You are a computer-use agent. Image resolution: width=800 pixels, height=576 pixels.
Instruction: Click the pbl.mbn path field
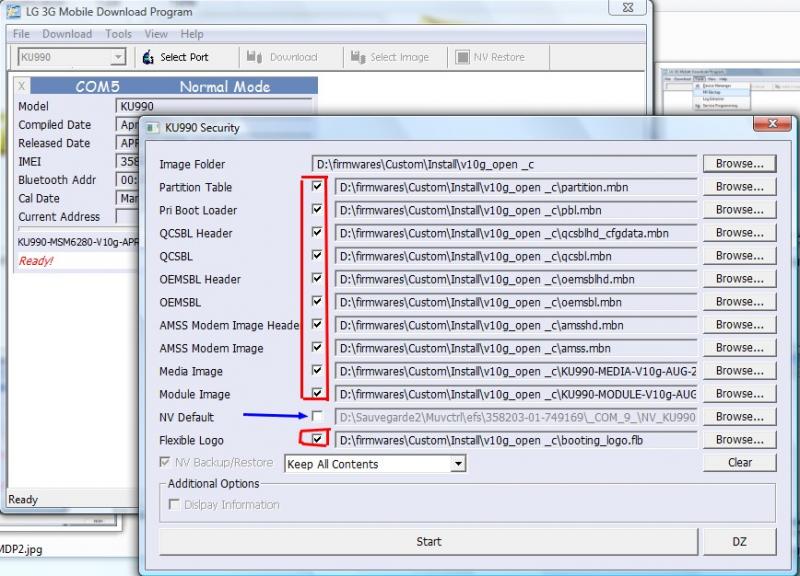coord(516,210)
